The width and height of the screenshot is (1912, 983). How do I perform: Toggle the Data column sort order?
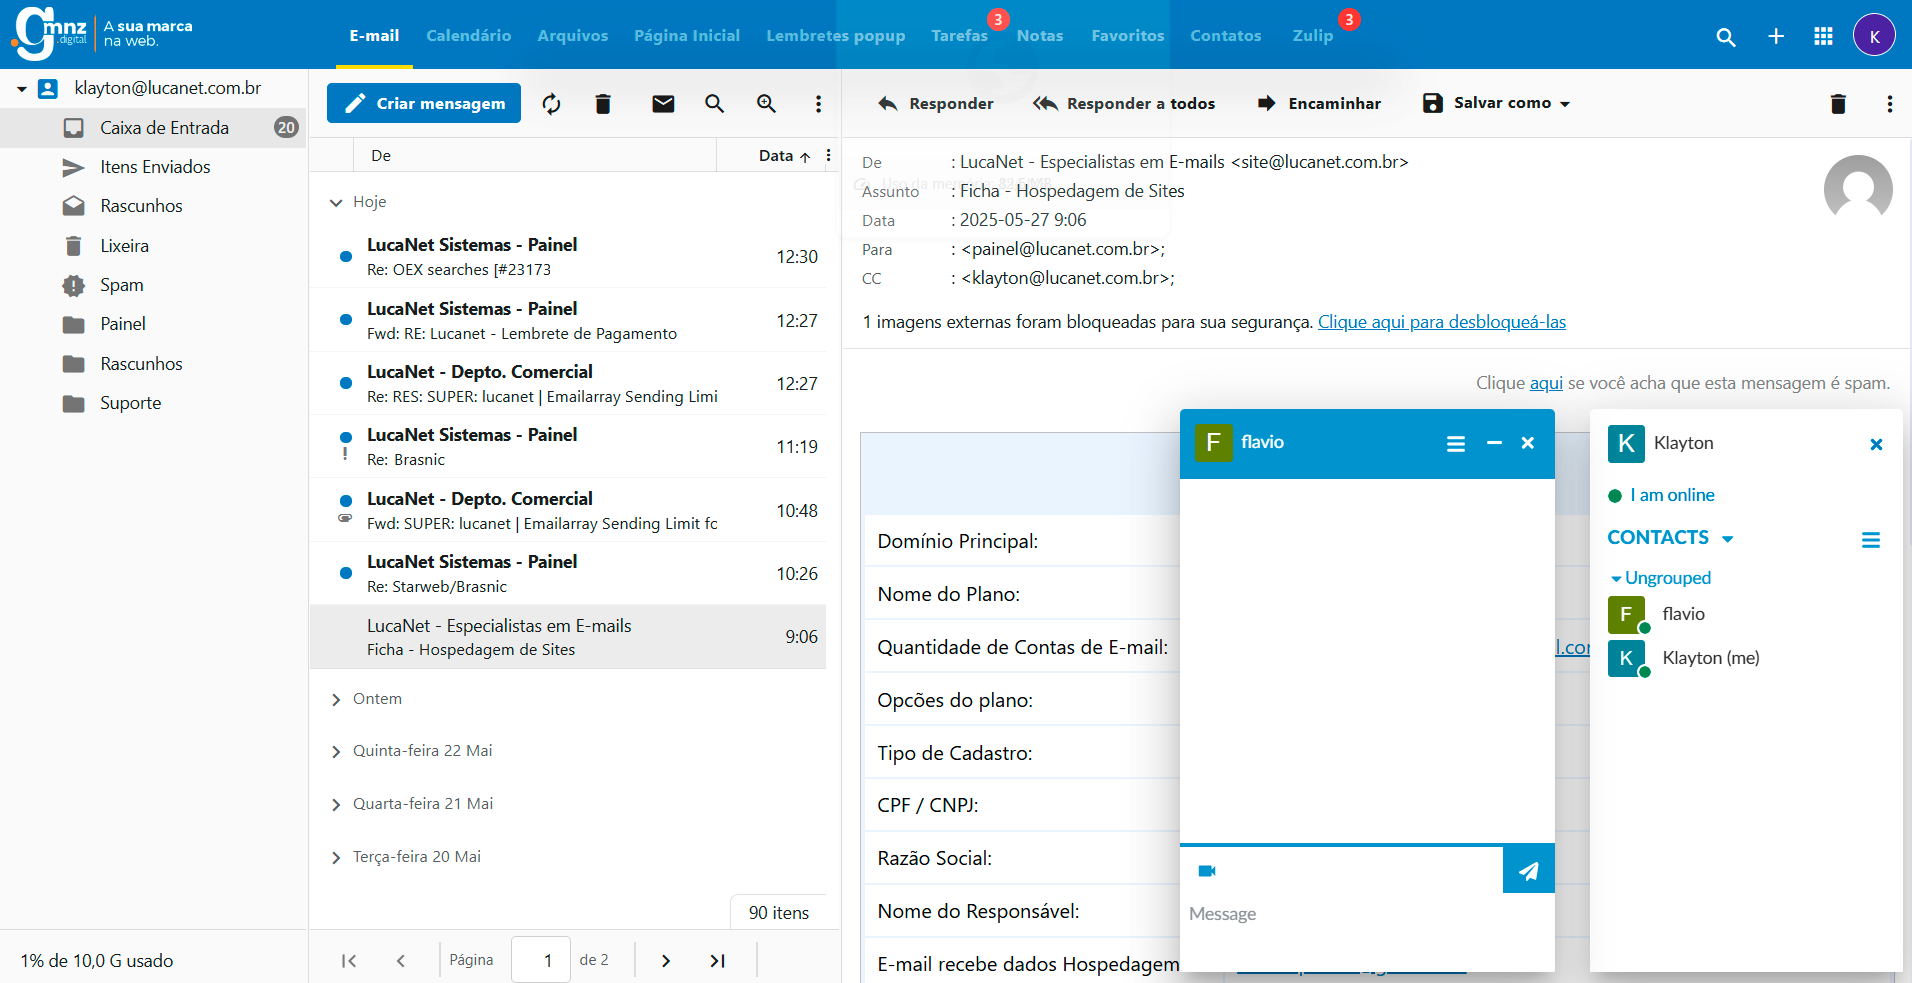pos(784,156)
